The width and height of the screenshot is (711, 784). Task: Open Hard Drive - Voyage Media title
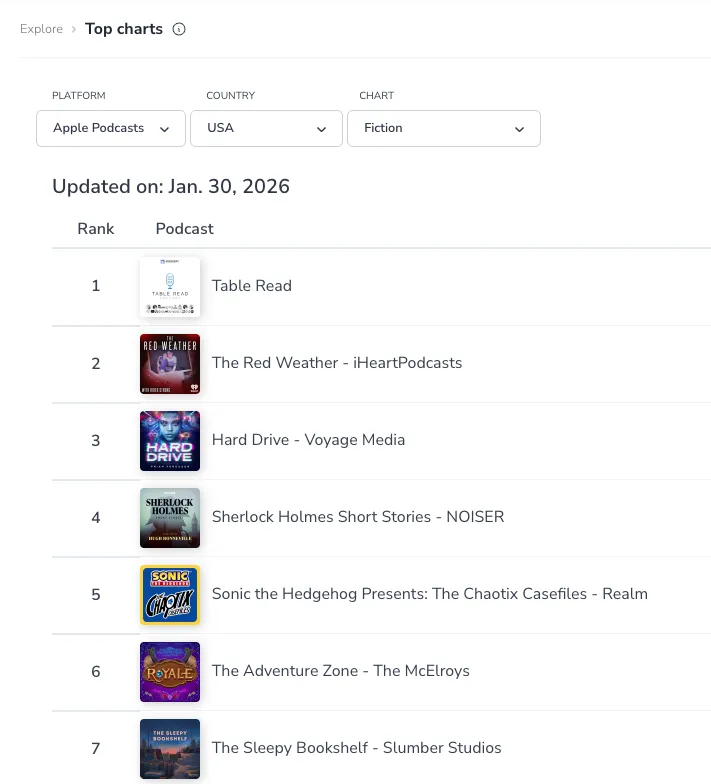click(308, 440)
